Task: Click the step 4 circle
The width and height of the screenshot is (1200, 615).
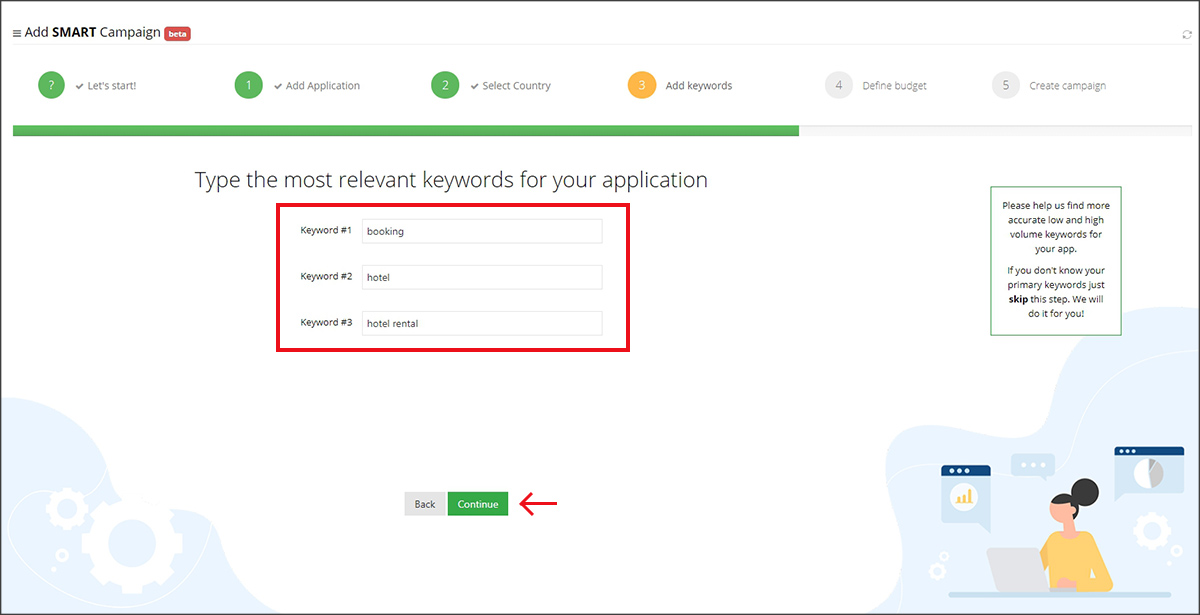Action: (839, 85)
